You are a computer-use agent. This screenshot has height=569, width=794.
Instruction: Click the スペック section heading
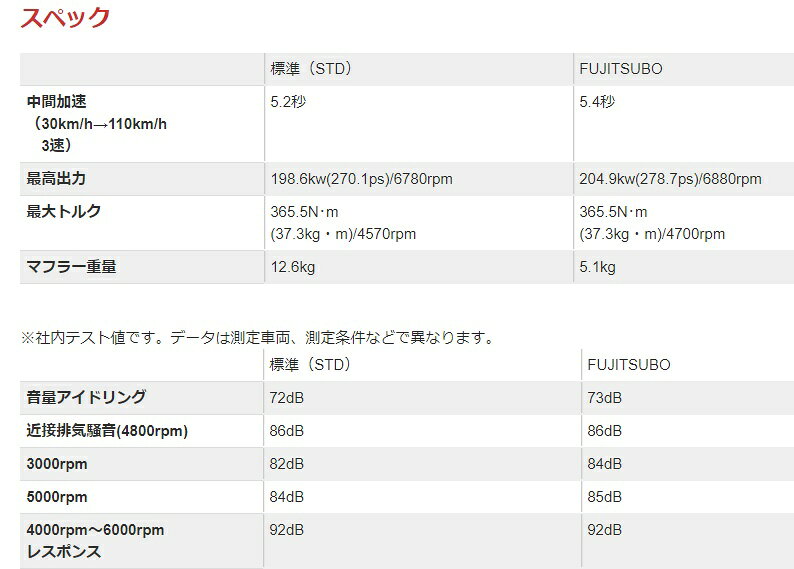tap(65, 18)
